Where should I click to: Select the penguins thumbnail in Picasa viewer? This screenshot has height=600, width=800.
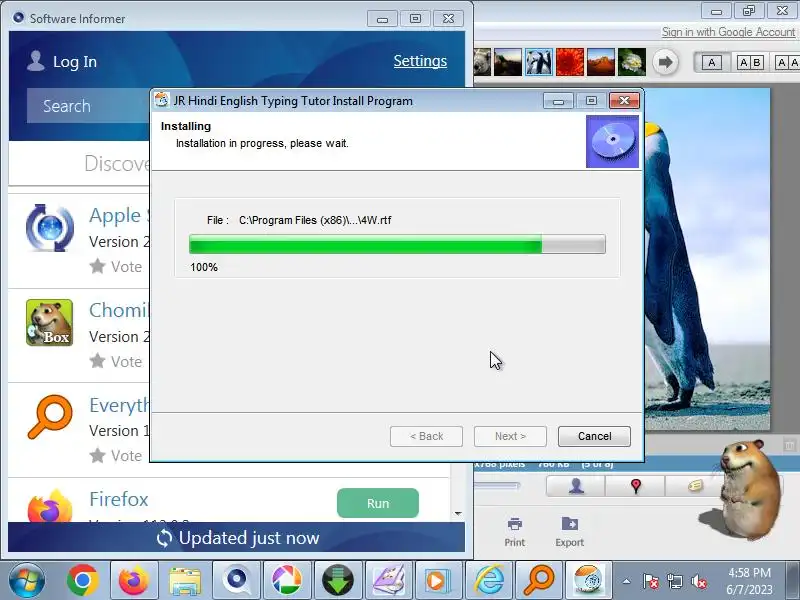[538, 62]
